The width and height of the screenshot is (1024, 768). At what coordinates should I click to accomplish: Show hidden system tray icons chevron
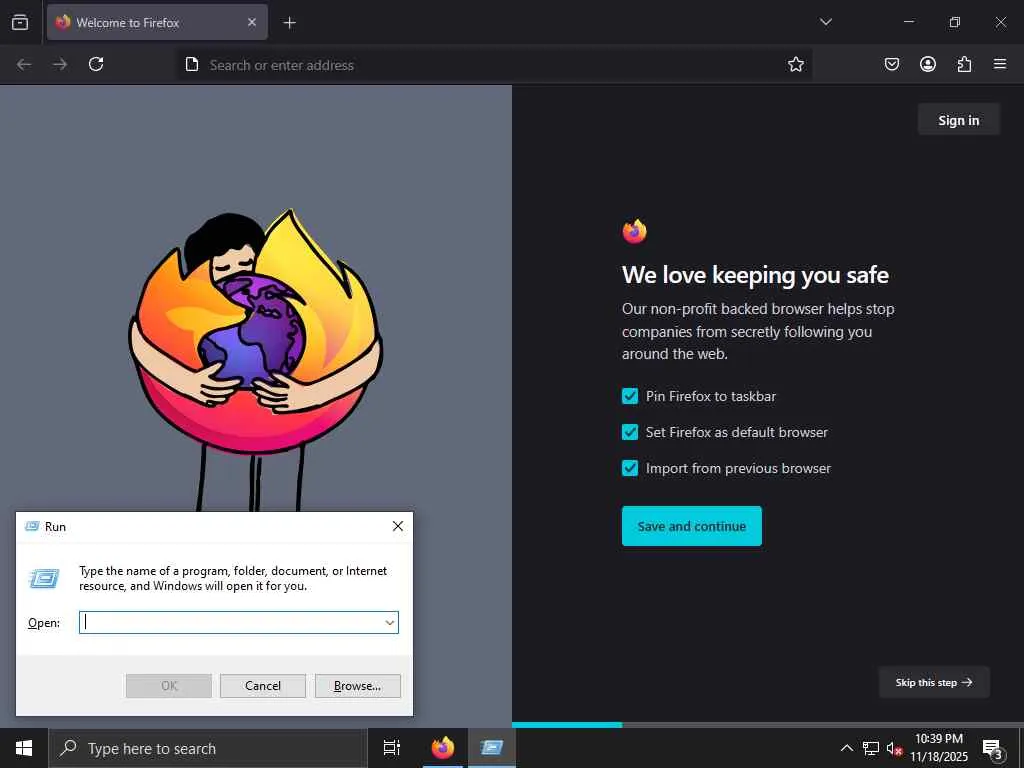click(x=846, y=748)
